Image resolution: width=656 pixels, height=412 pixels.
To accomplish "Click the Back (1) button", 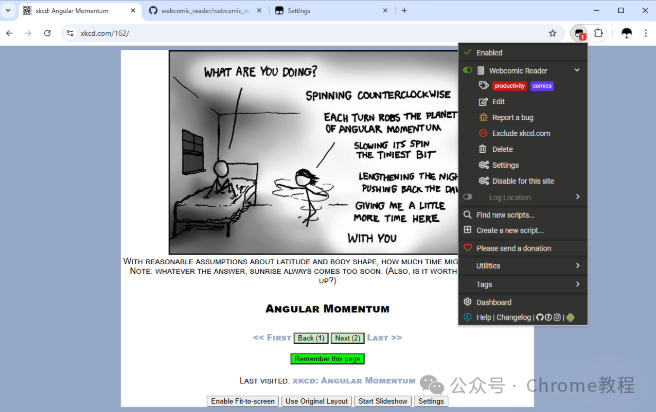I will click(311, 338).
